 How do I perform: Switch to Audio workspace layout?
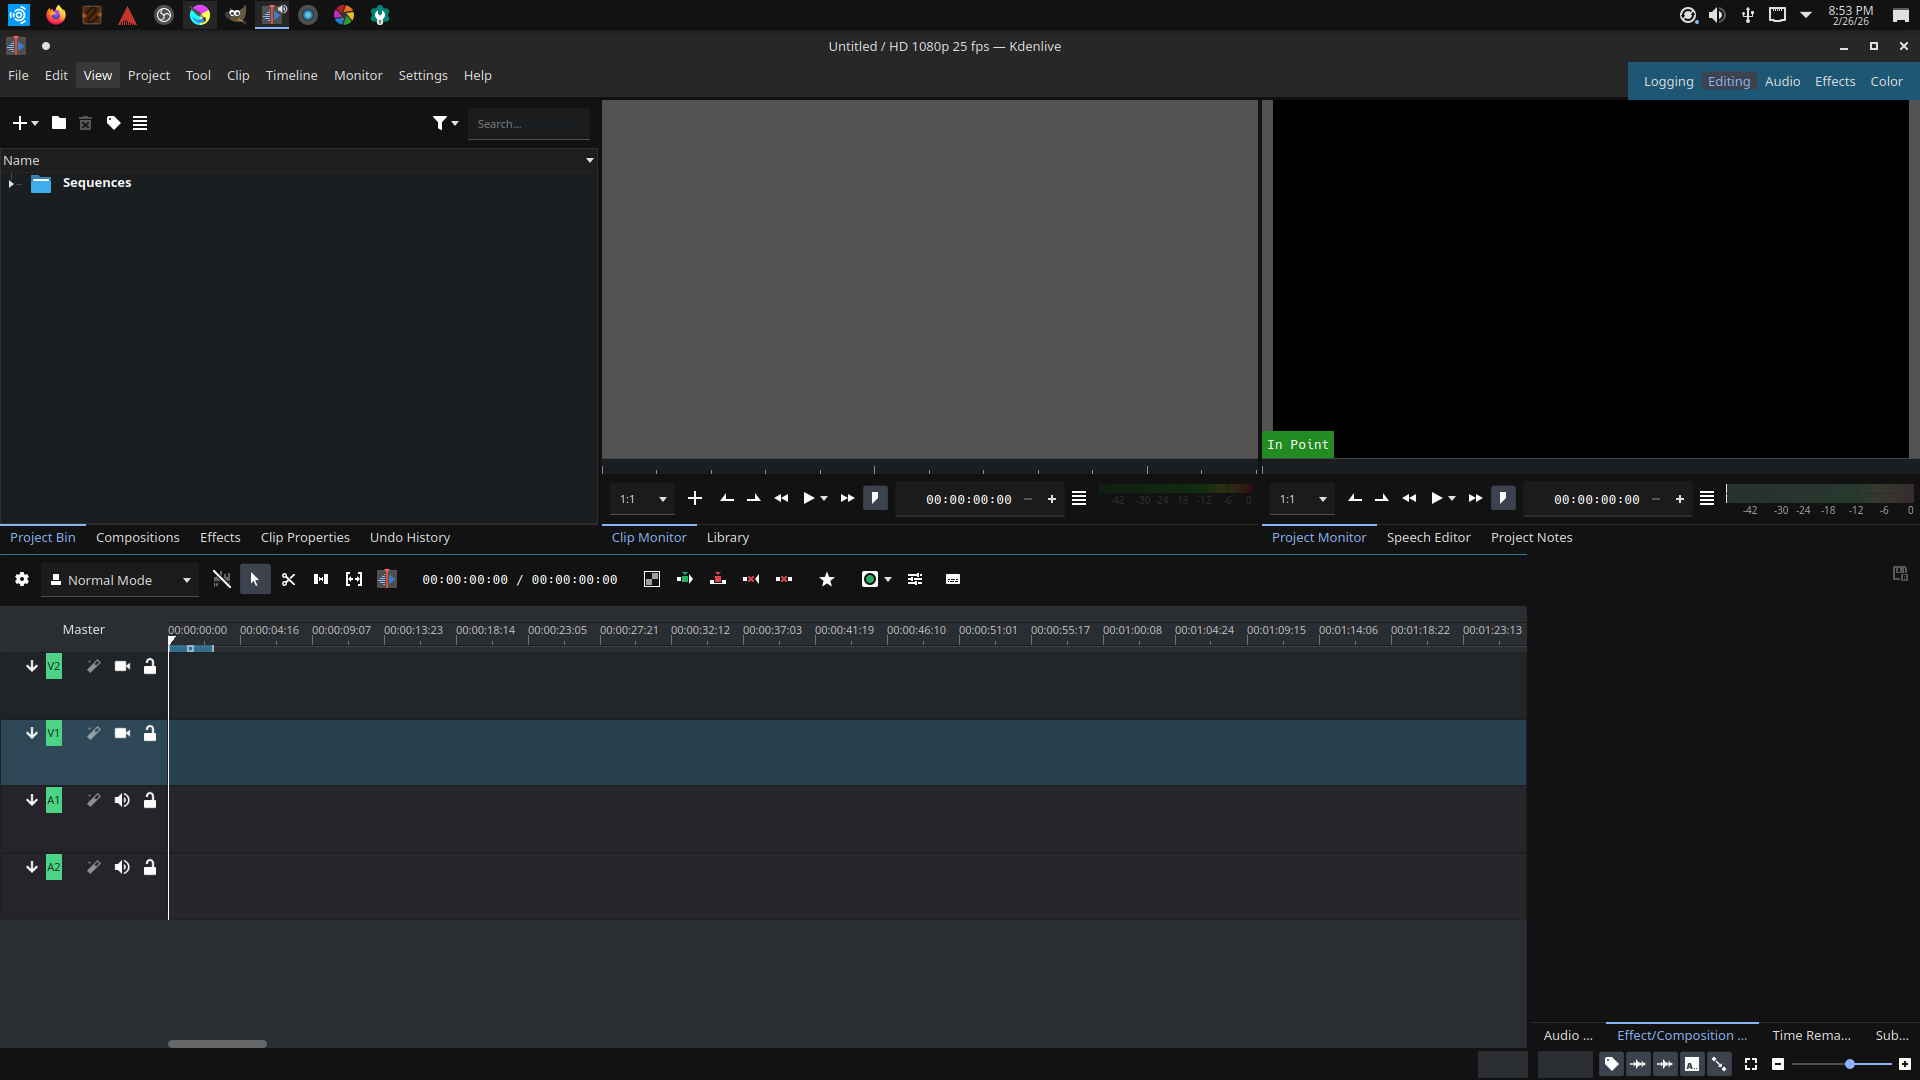1782,82
